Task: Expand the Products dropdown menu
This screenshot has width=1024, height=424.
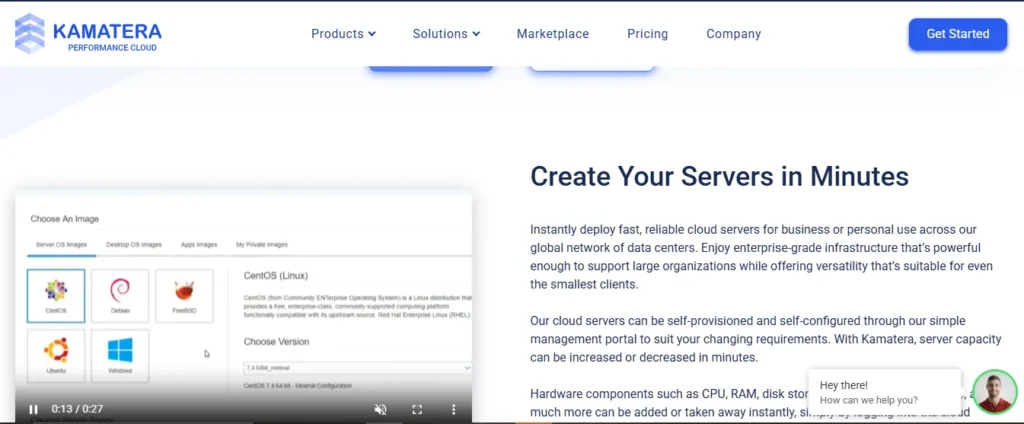Action: [x=343, y=34]
